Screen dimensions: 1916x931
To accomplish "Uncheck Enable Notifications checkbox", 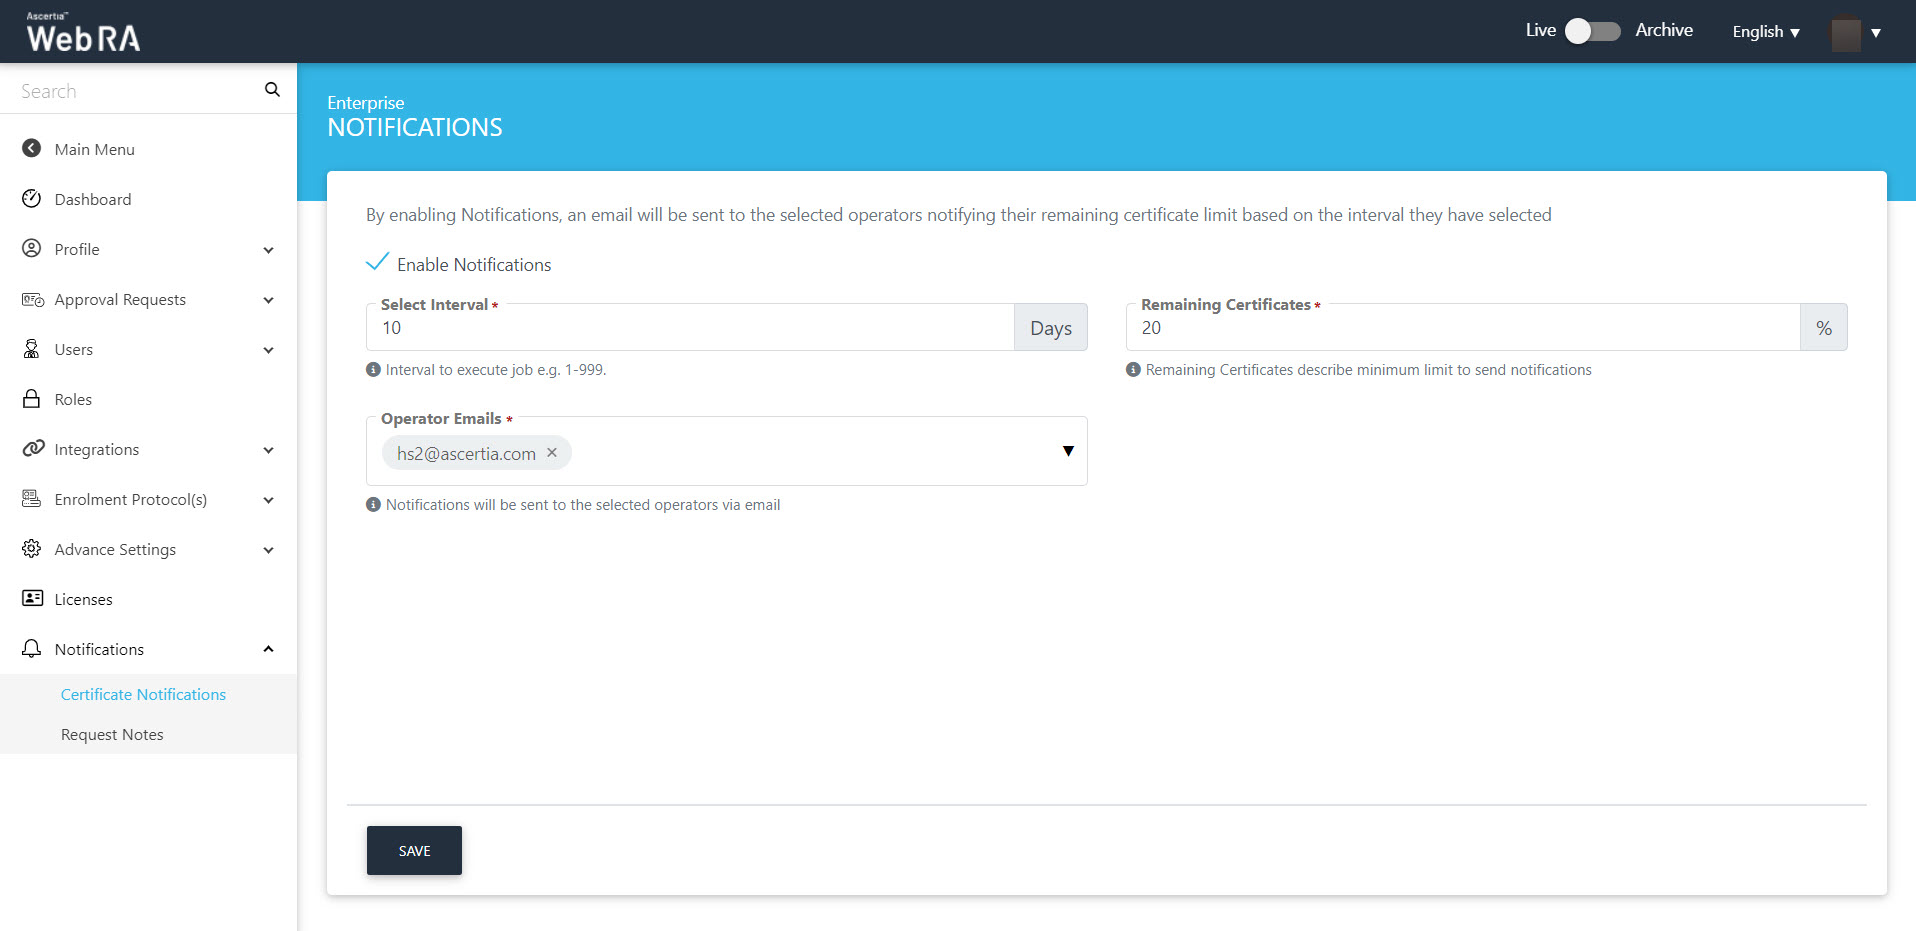I will 377,263.
